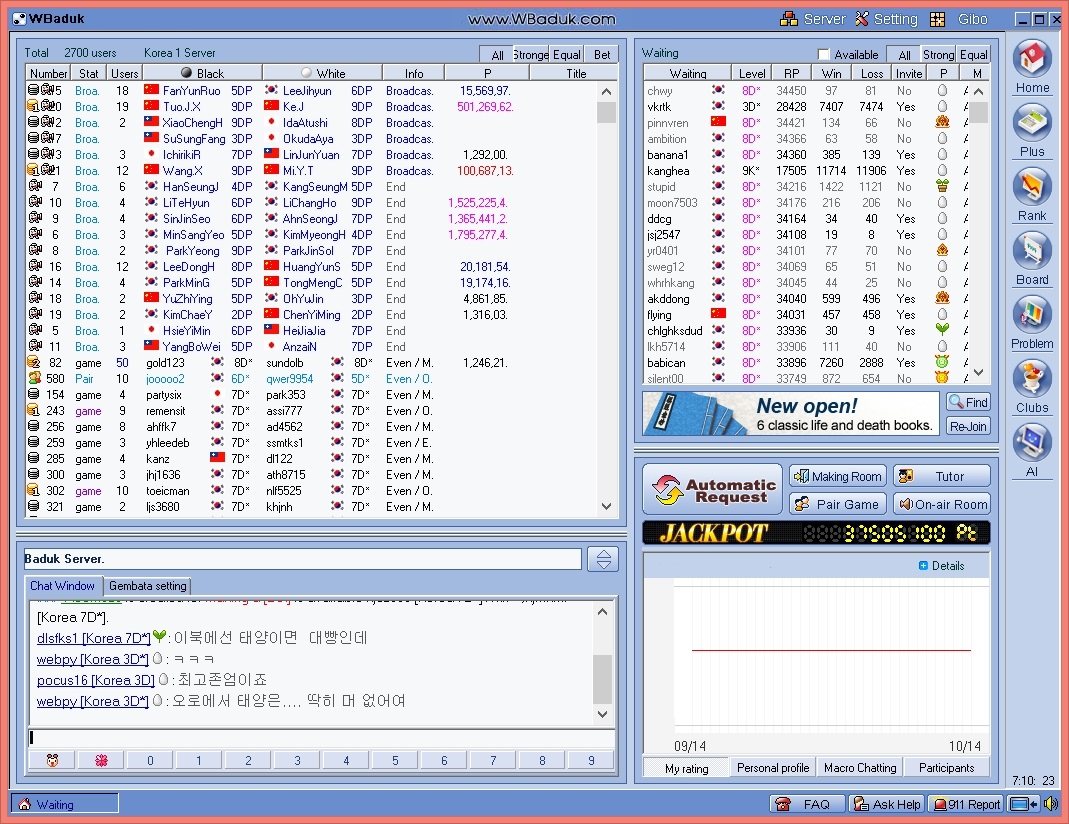Expand the Baduk Server channel selector arrows
Screen dimensions: 1069x824
(x=602, y=559)
